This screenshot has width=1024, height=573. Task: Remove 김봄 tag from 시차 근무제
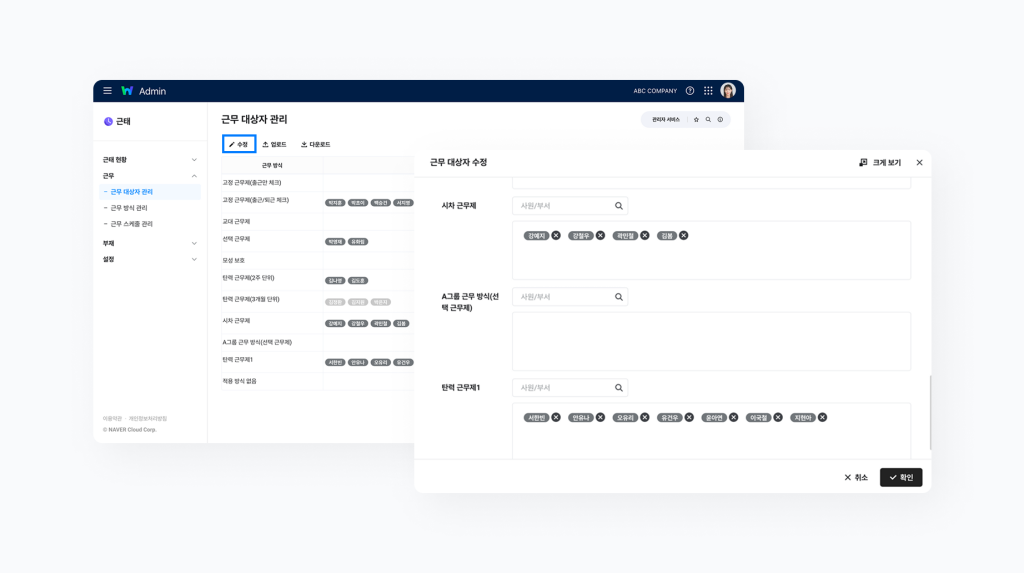coord(684,236)
